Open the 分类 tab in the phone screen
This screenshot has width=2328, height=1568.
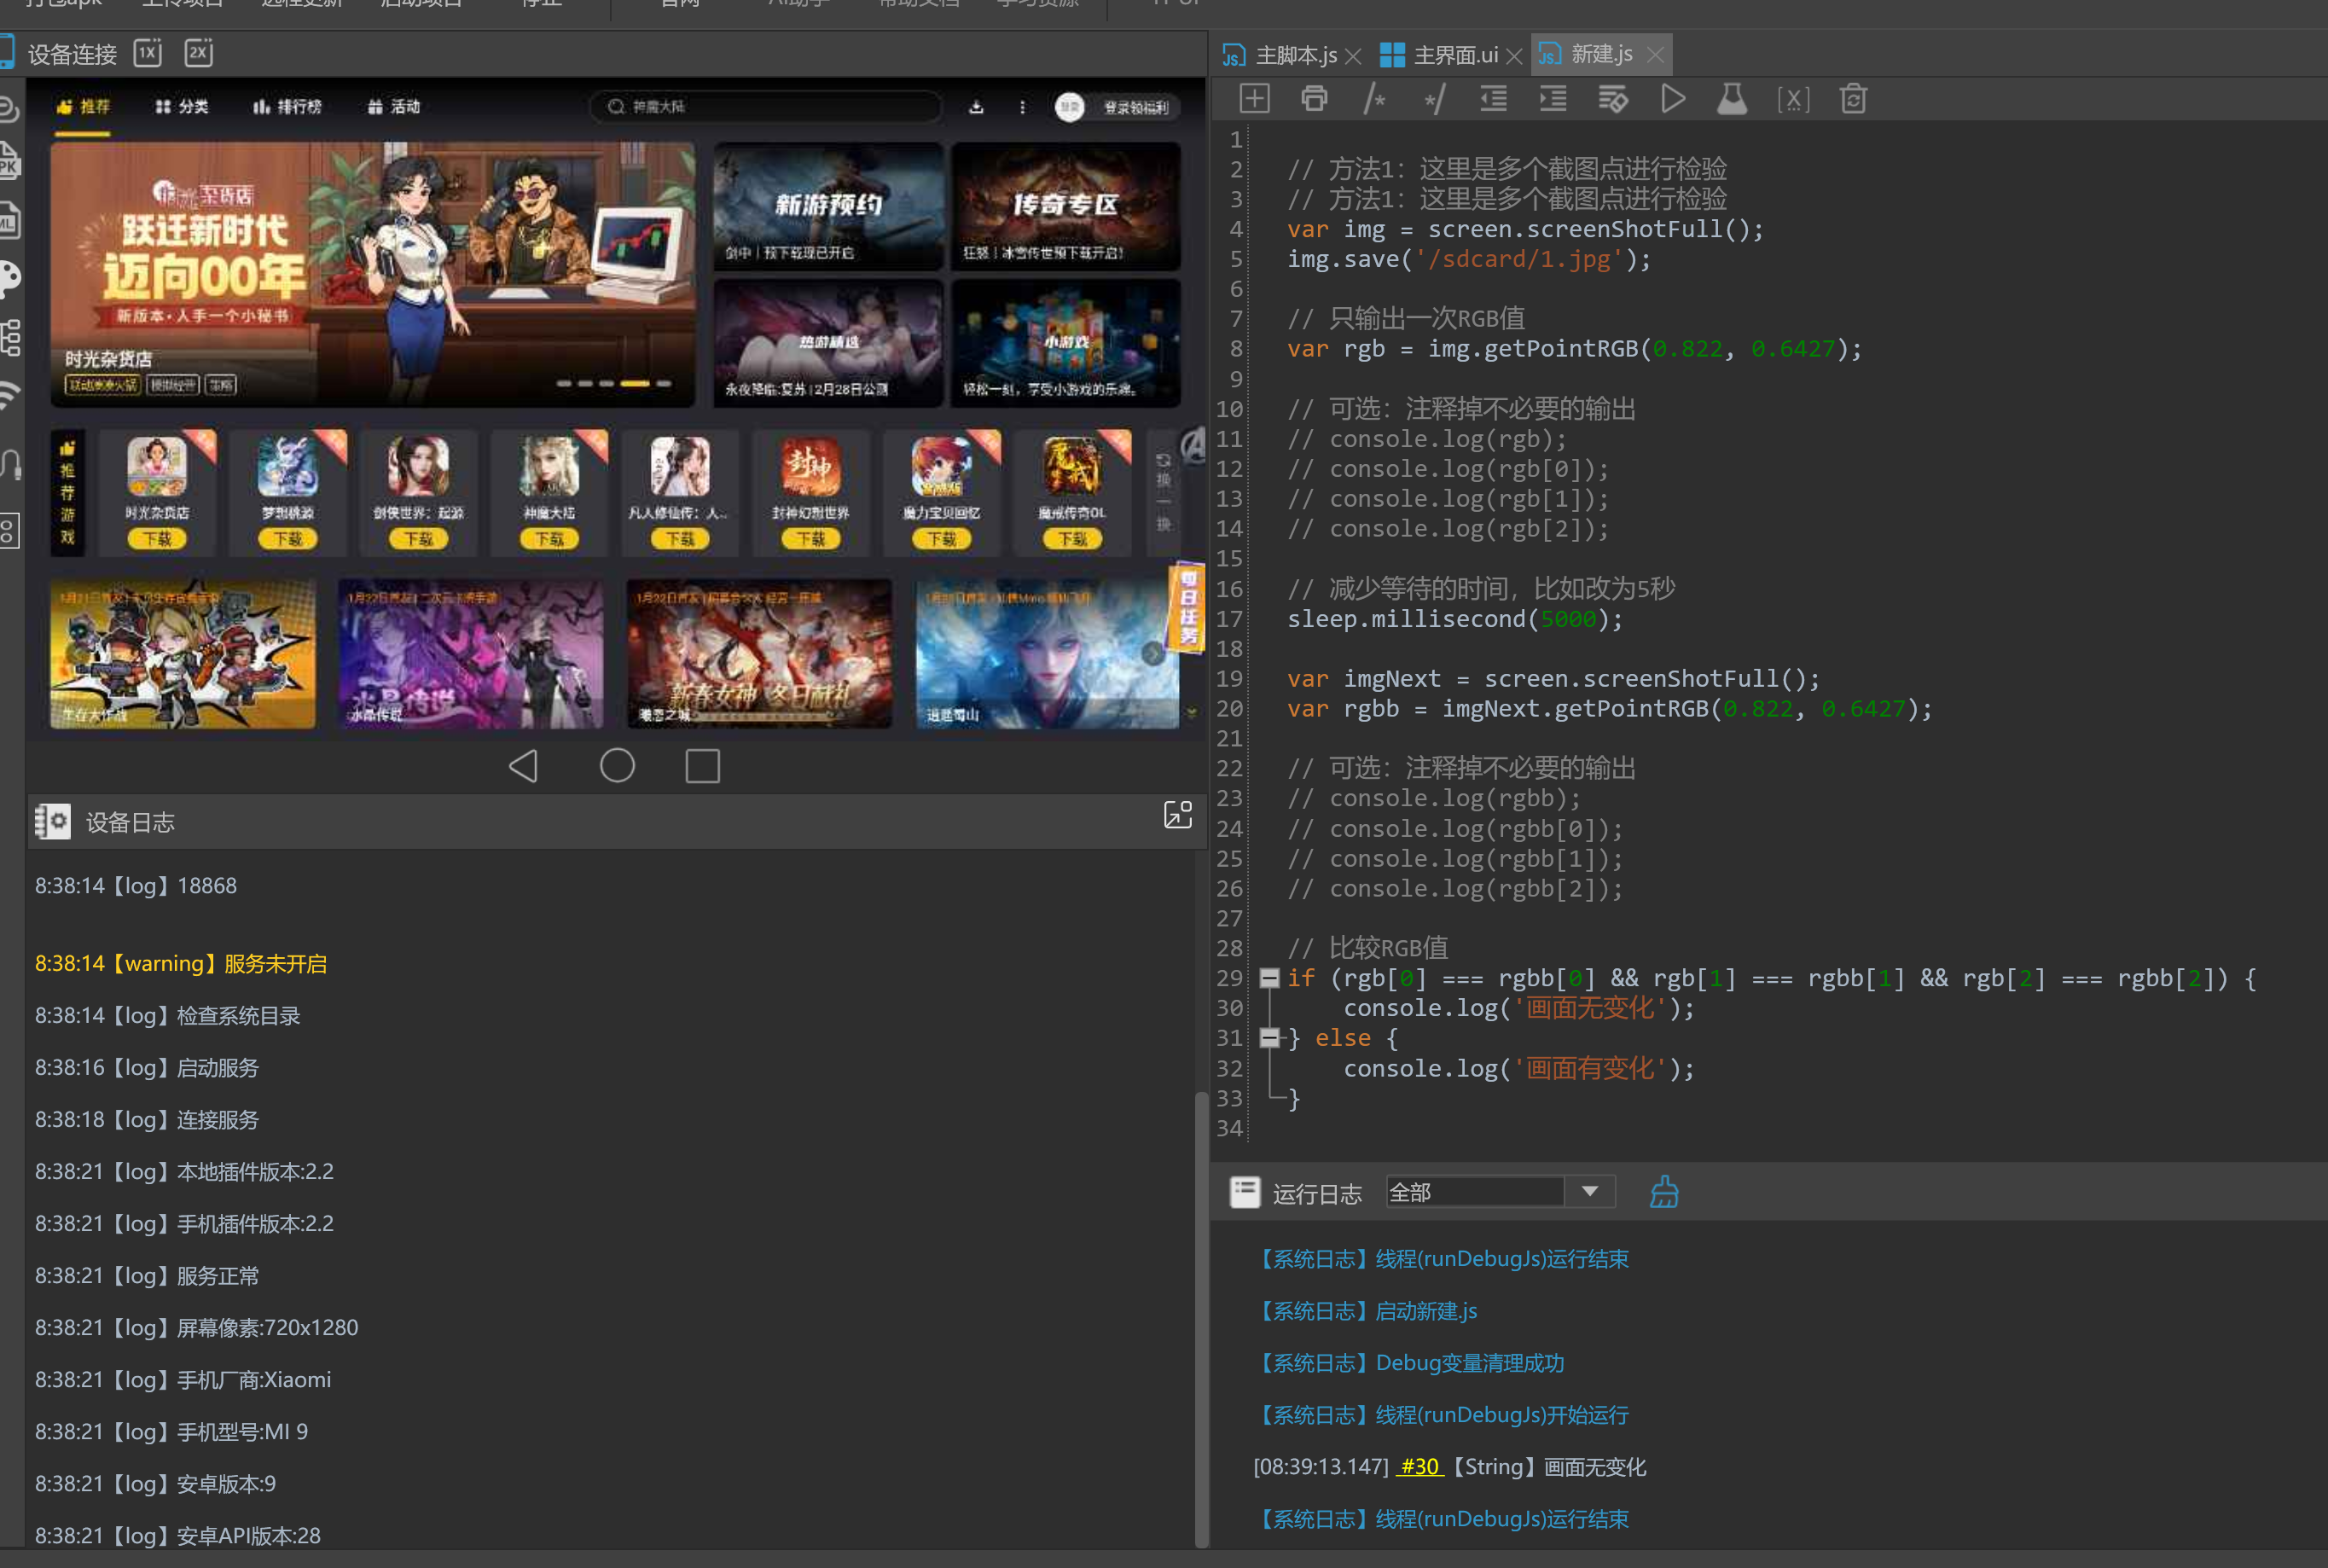[x=181, y=107]
